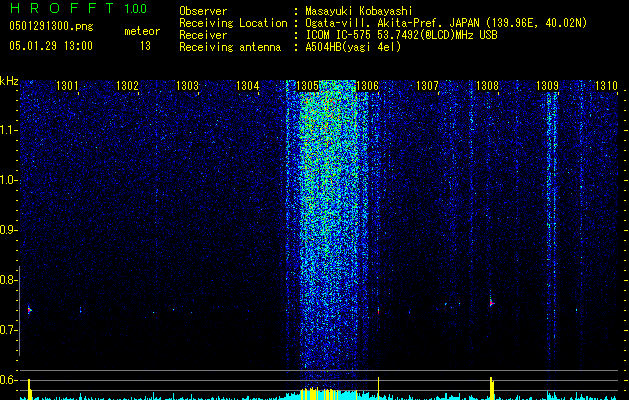Click the Receiver field label

(203, 35)
